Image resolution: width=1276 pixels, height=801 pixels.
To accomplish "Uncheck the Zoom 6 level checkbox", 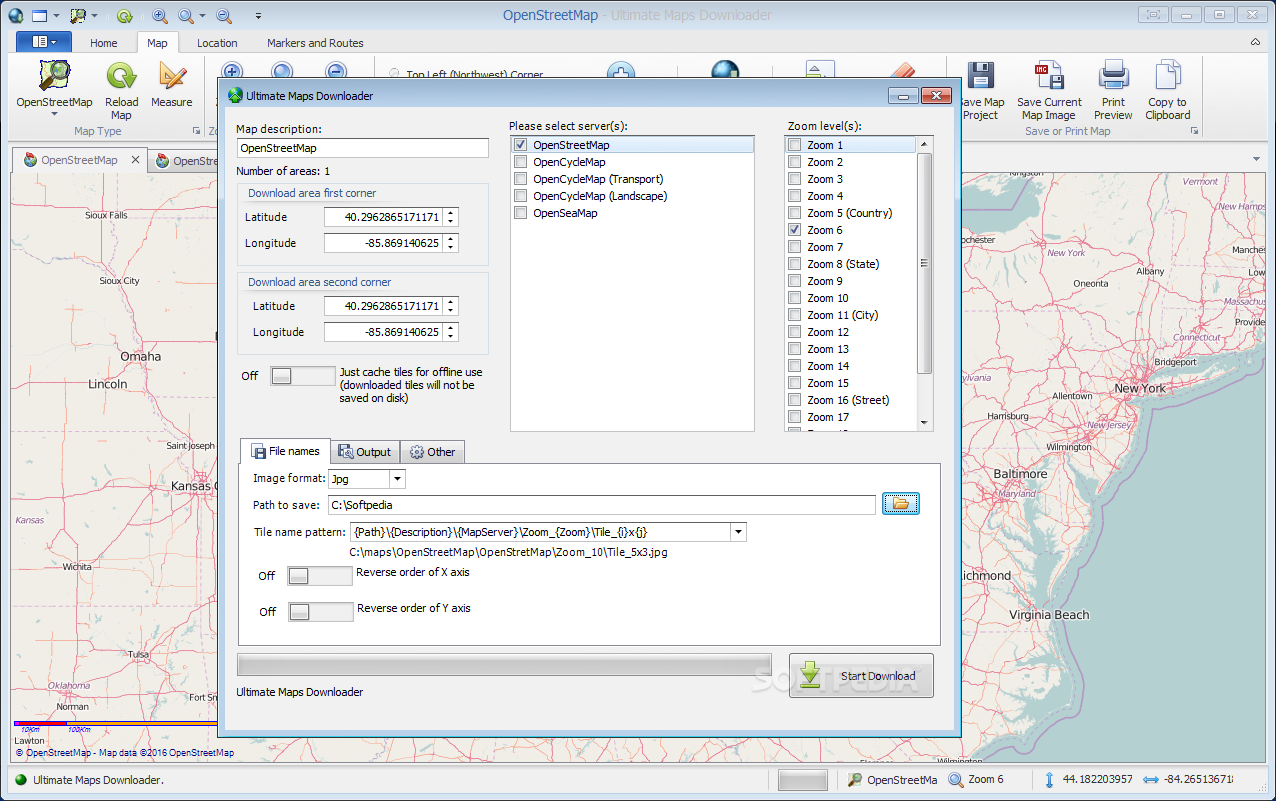I will pyautogui.click(x=794, y=230).
